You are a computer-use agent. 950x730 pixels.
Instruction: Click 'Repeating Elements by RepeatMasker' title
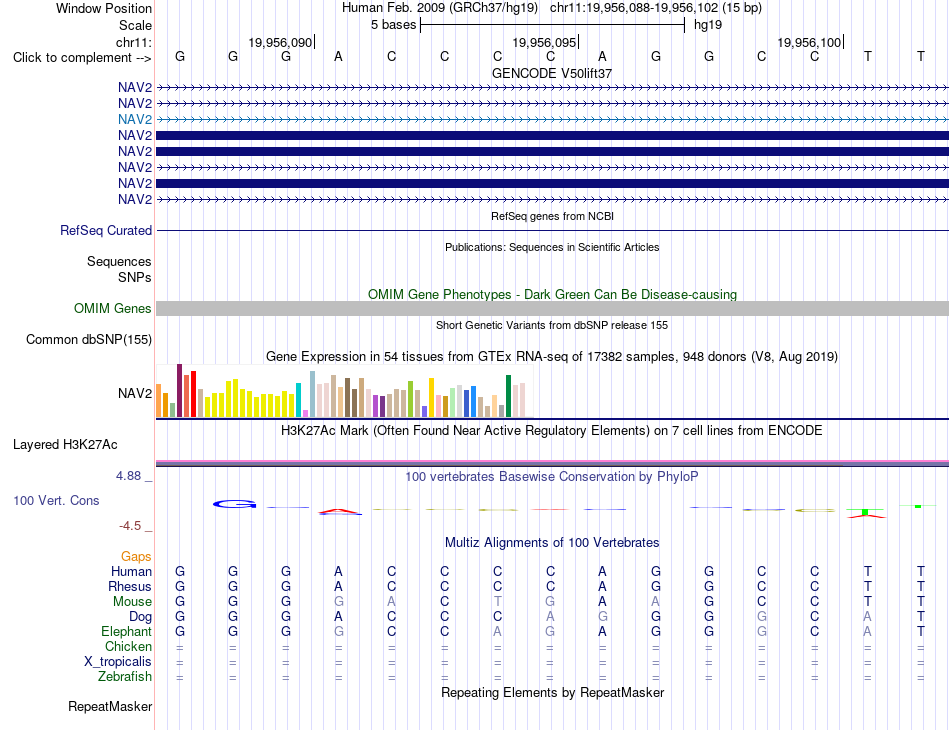[553, 692]
